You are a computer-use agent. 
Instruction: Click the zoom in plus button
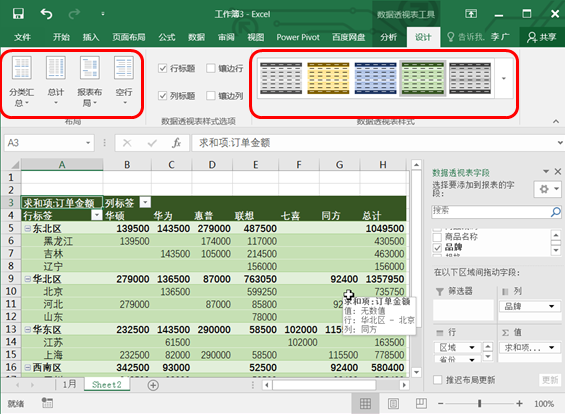coord(519,404)
